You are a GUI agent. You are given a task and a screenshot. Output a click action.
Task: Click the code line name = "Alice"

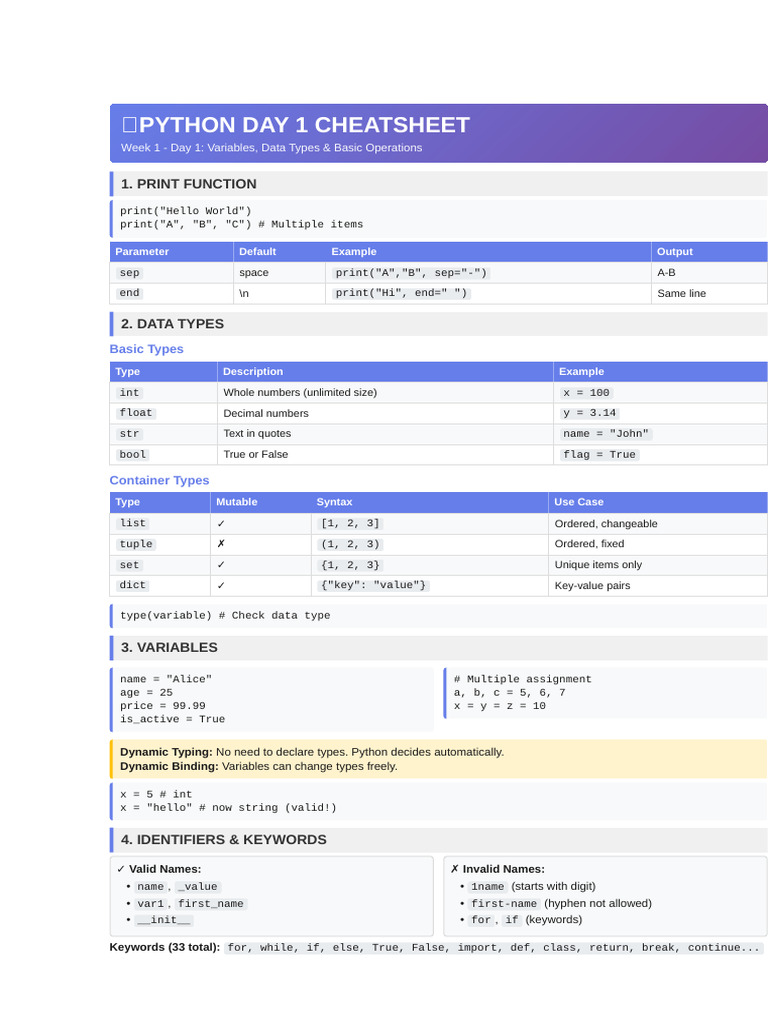(166, 679)
